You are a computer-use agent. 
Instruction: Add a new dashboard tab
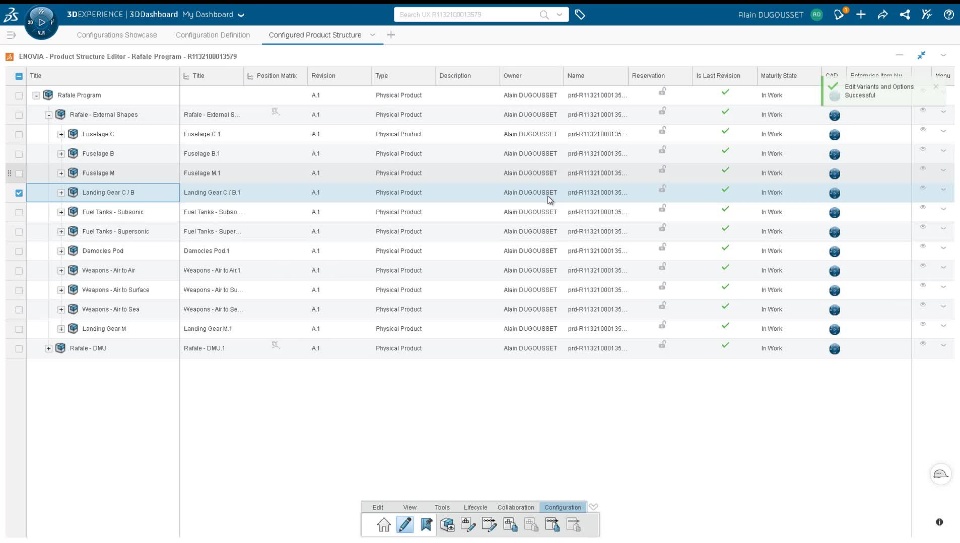click(391, 35)
